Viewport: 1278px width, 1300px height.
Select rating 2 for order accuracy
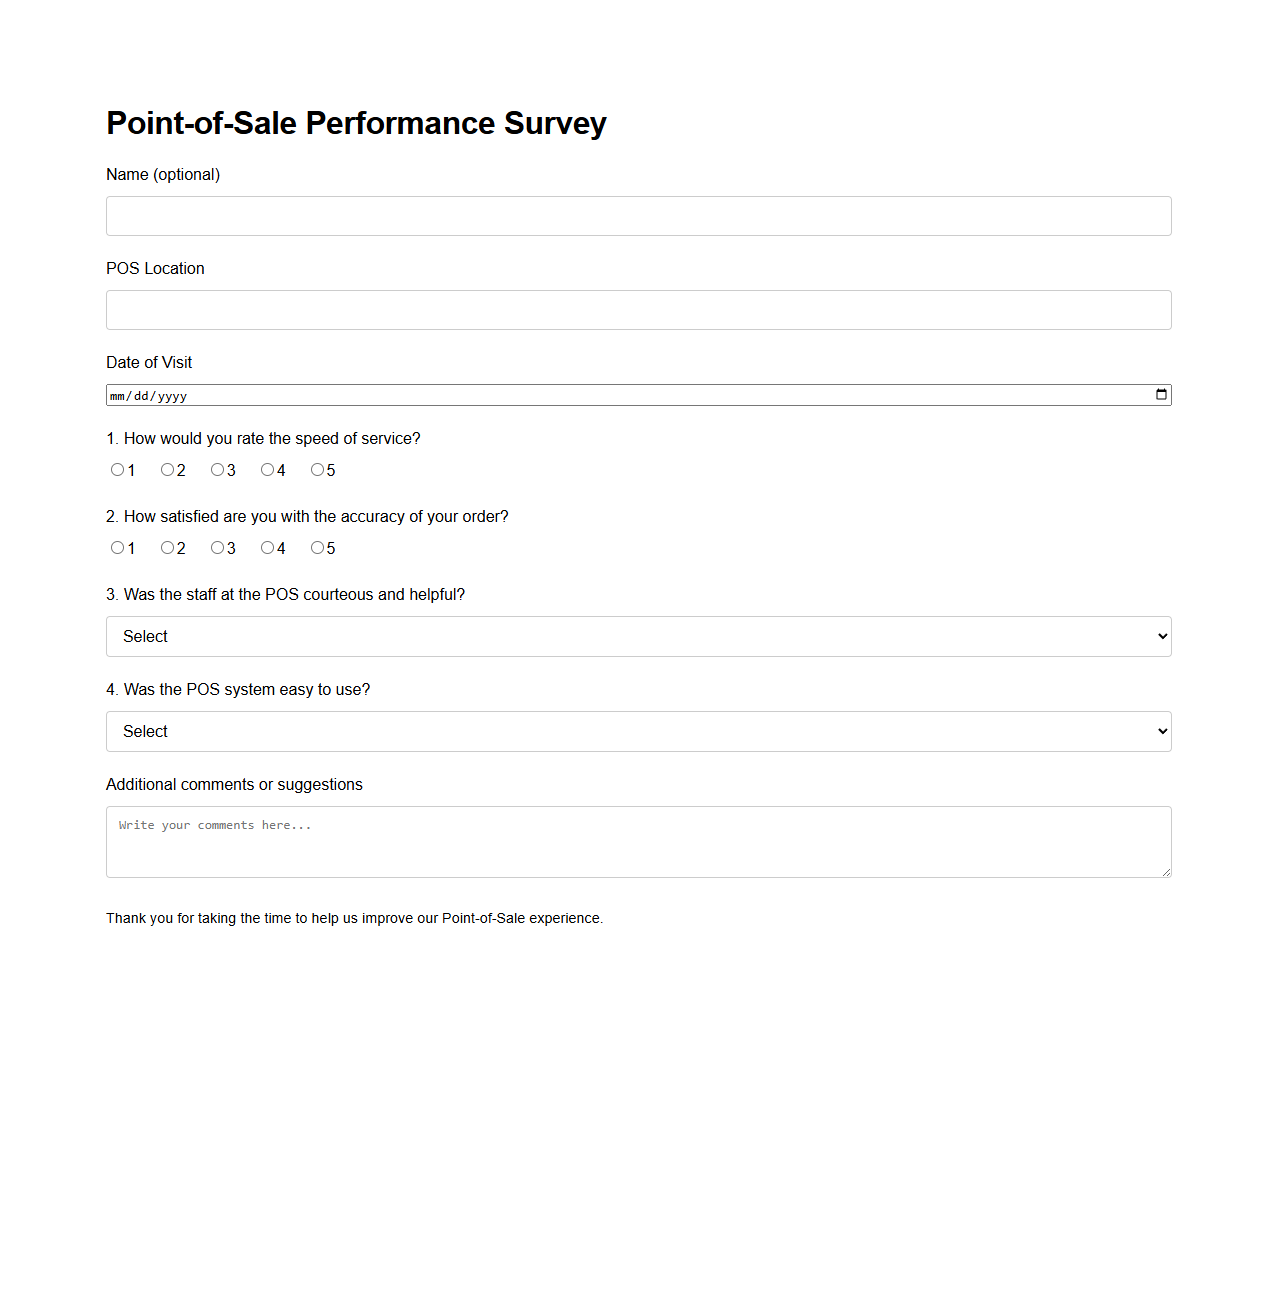coord(167,547)
